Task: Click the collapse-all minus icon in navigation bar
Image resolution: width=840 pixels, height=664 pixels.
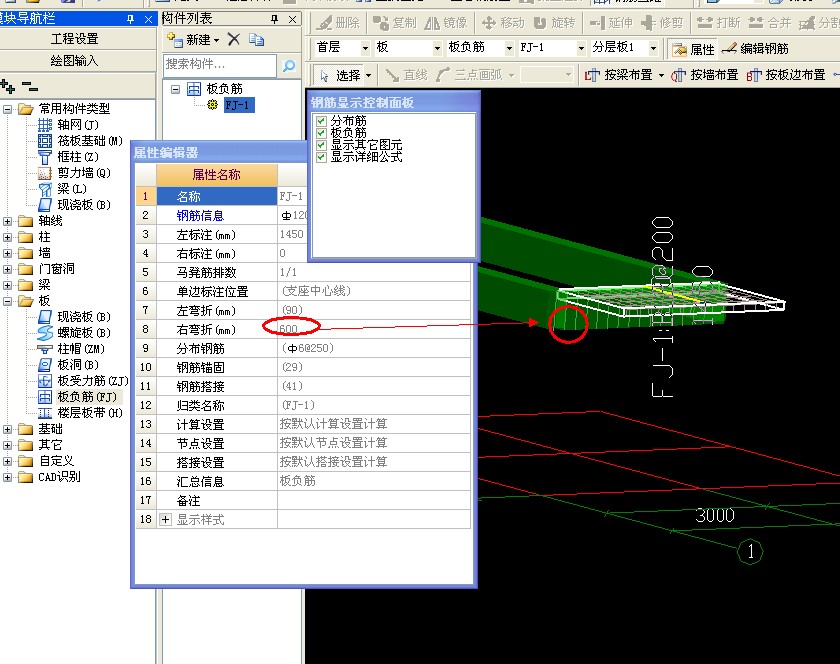Action: point(29,86)
